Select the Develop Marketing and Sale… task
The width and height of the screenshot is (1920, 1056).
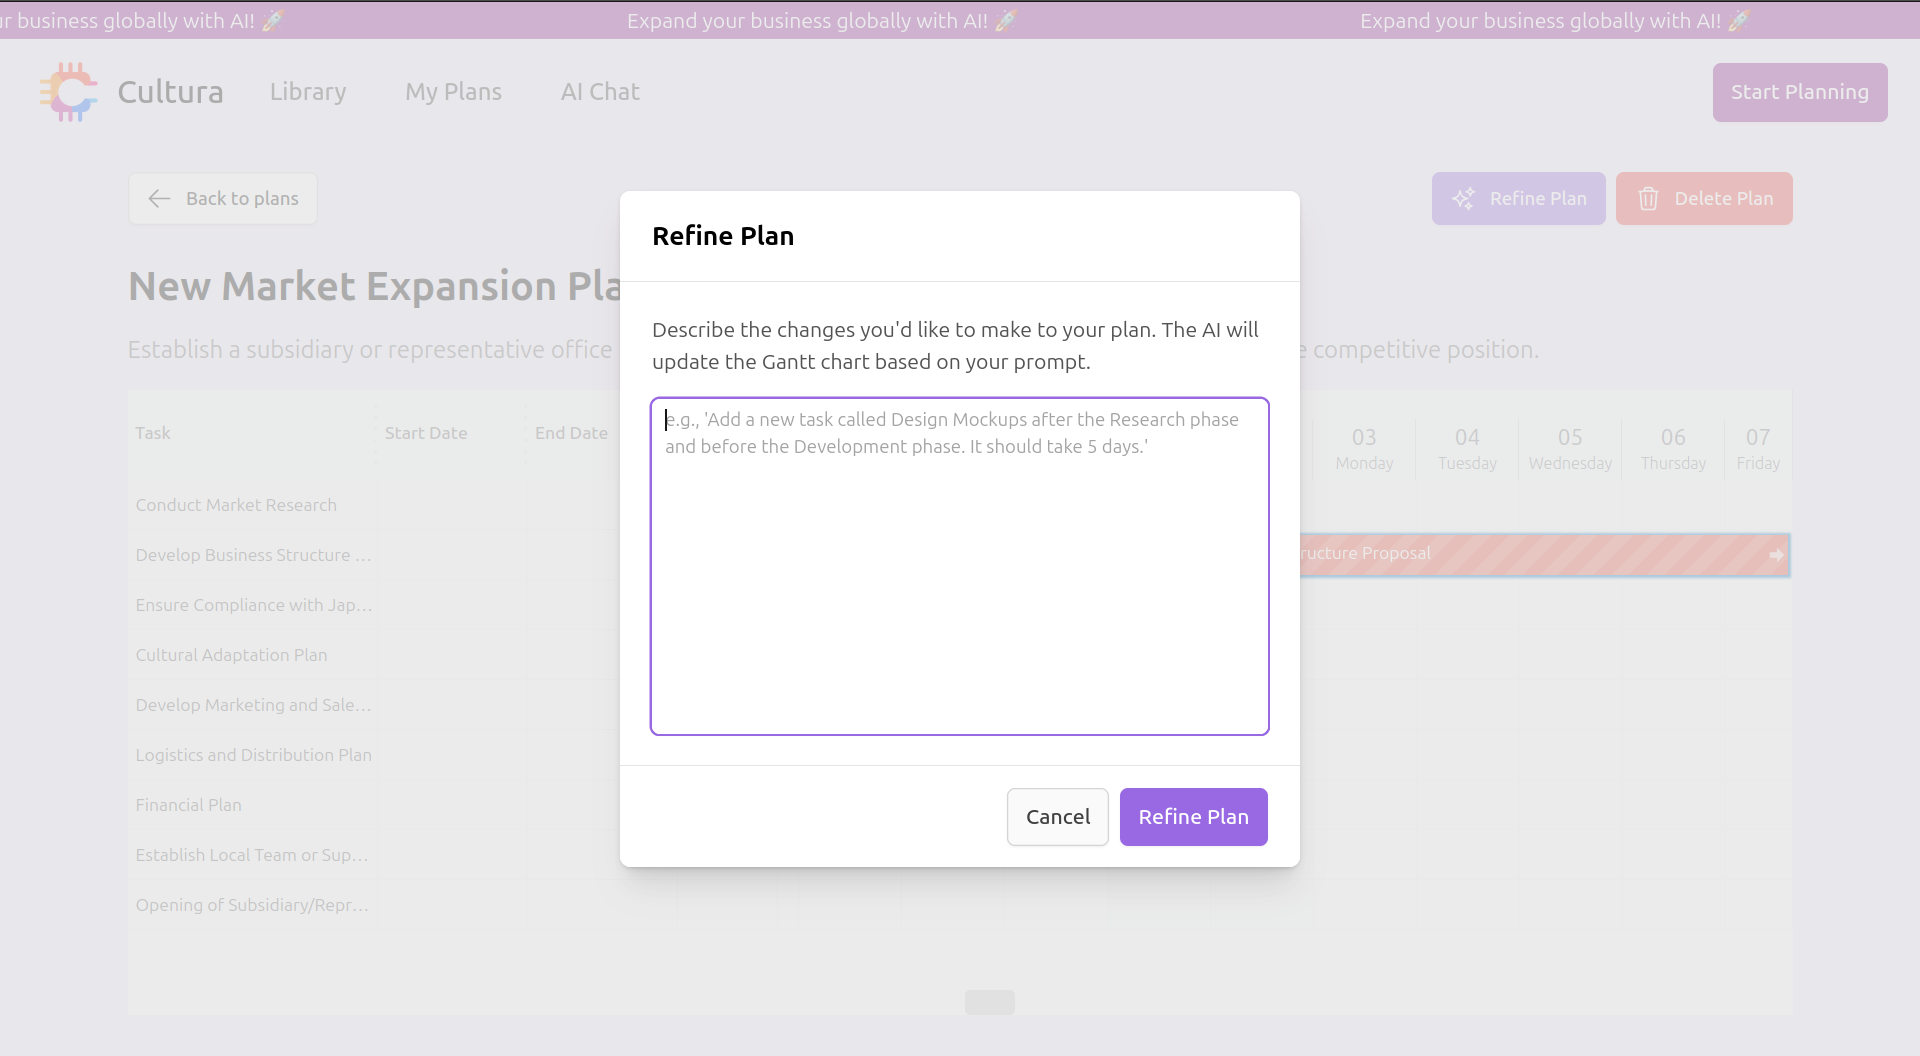point(253,705)
